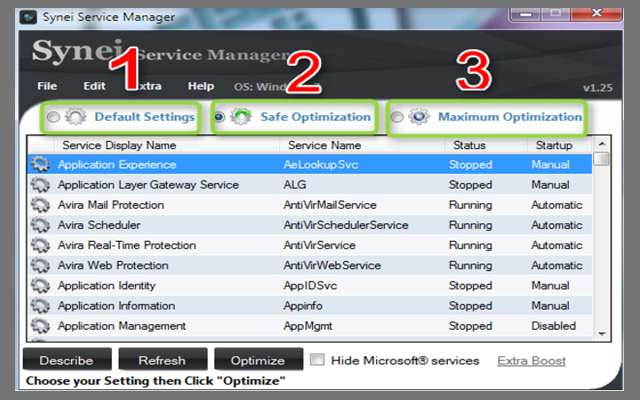The width and height of the screenshot is (640, 400).
Task: Click the Refresh button
Action: click(162, 360)
